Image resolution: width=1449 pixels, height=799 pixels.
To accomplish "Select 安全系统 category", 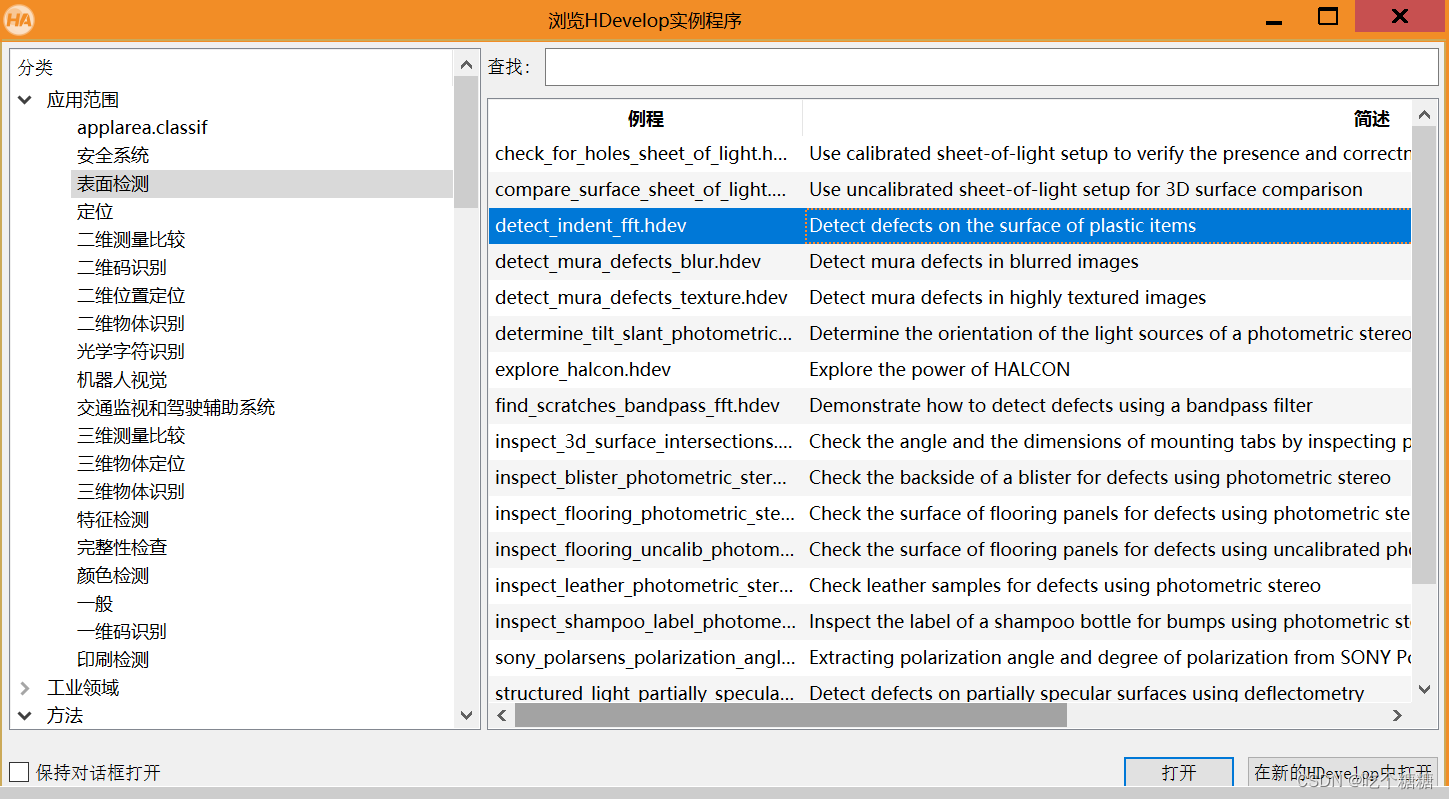I will click(113, 156).
